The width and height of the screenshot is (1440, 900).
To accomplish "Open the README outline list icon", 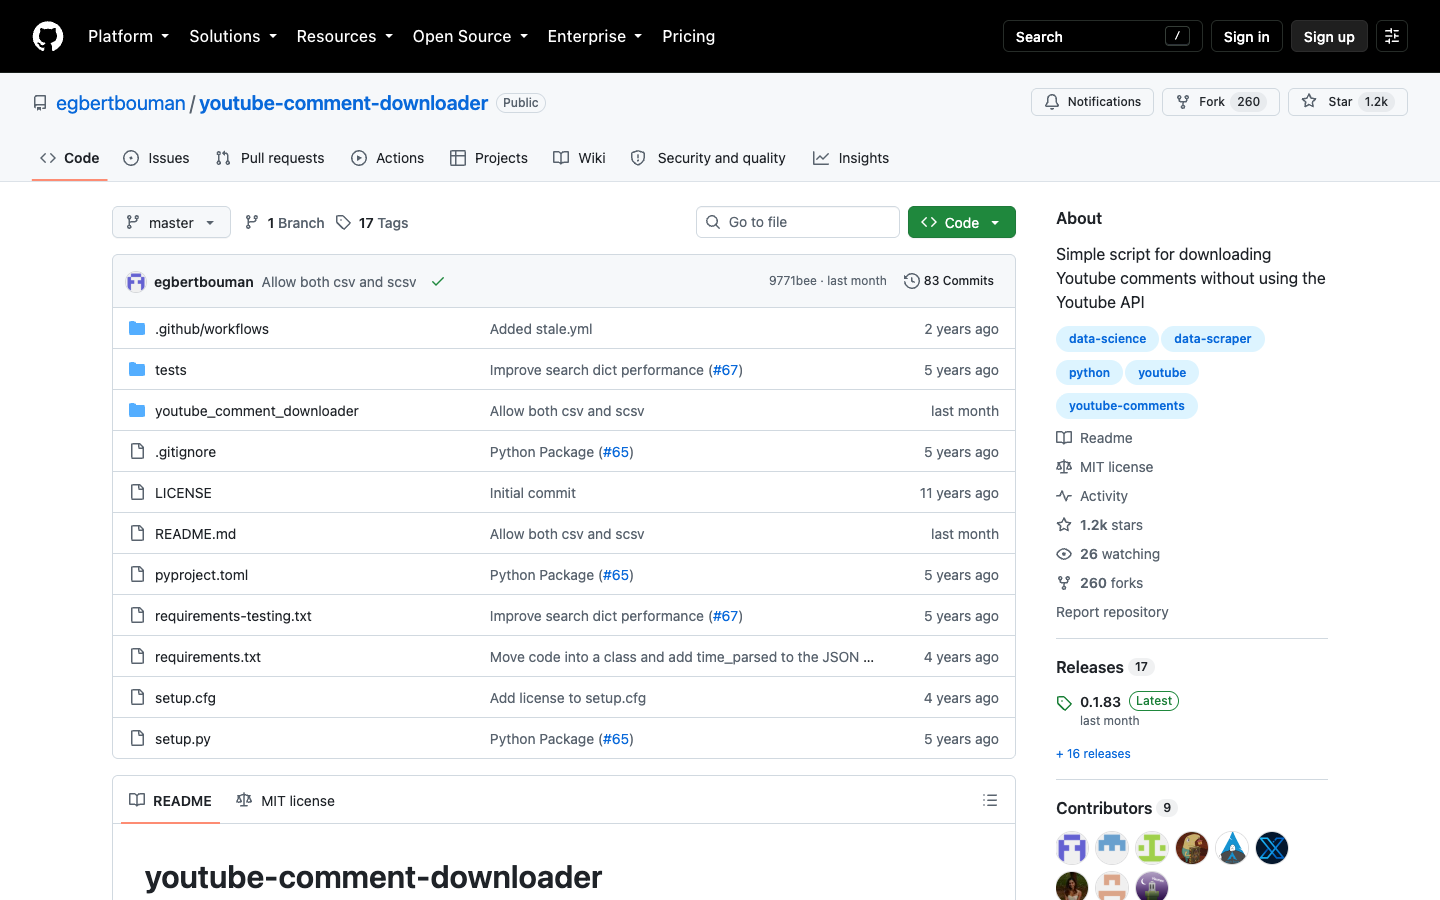I will click(990, 800).
